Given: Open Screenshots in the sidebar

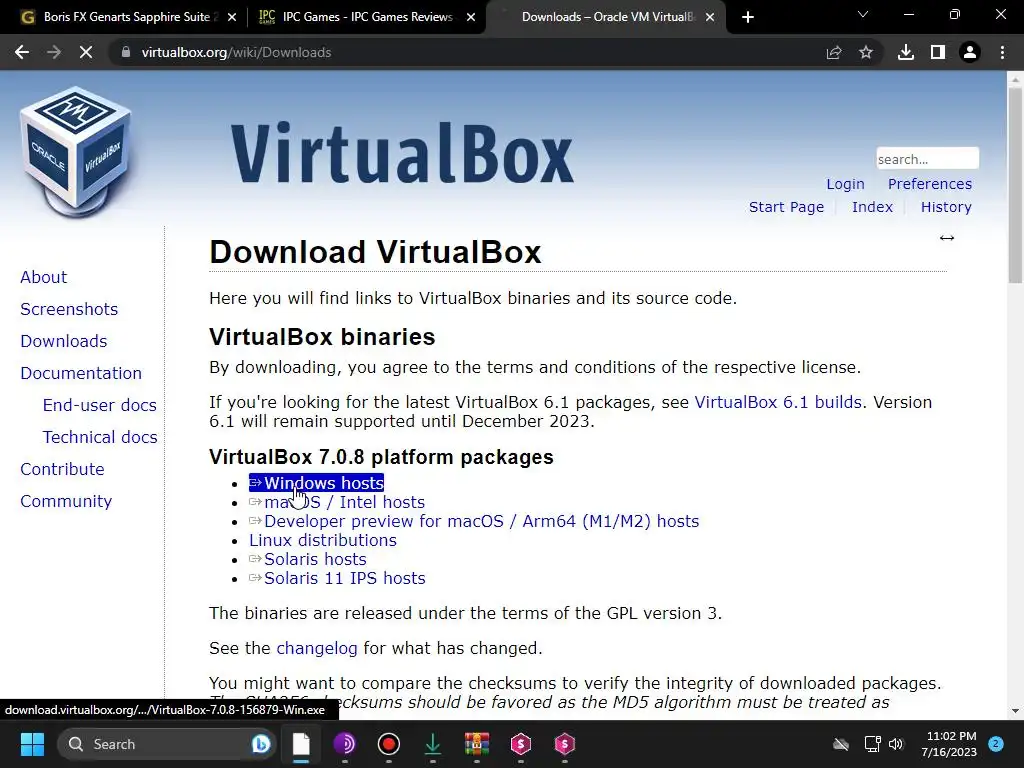Looking at the screenshot, I should coord(69,309).
